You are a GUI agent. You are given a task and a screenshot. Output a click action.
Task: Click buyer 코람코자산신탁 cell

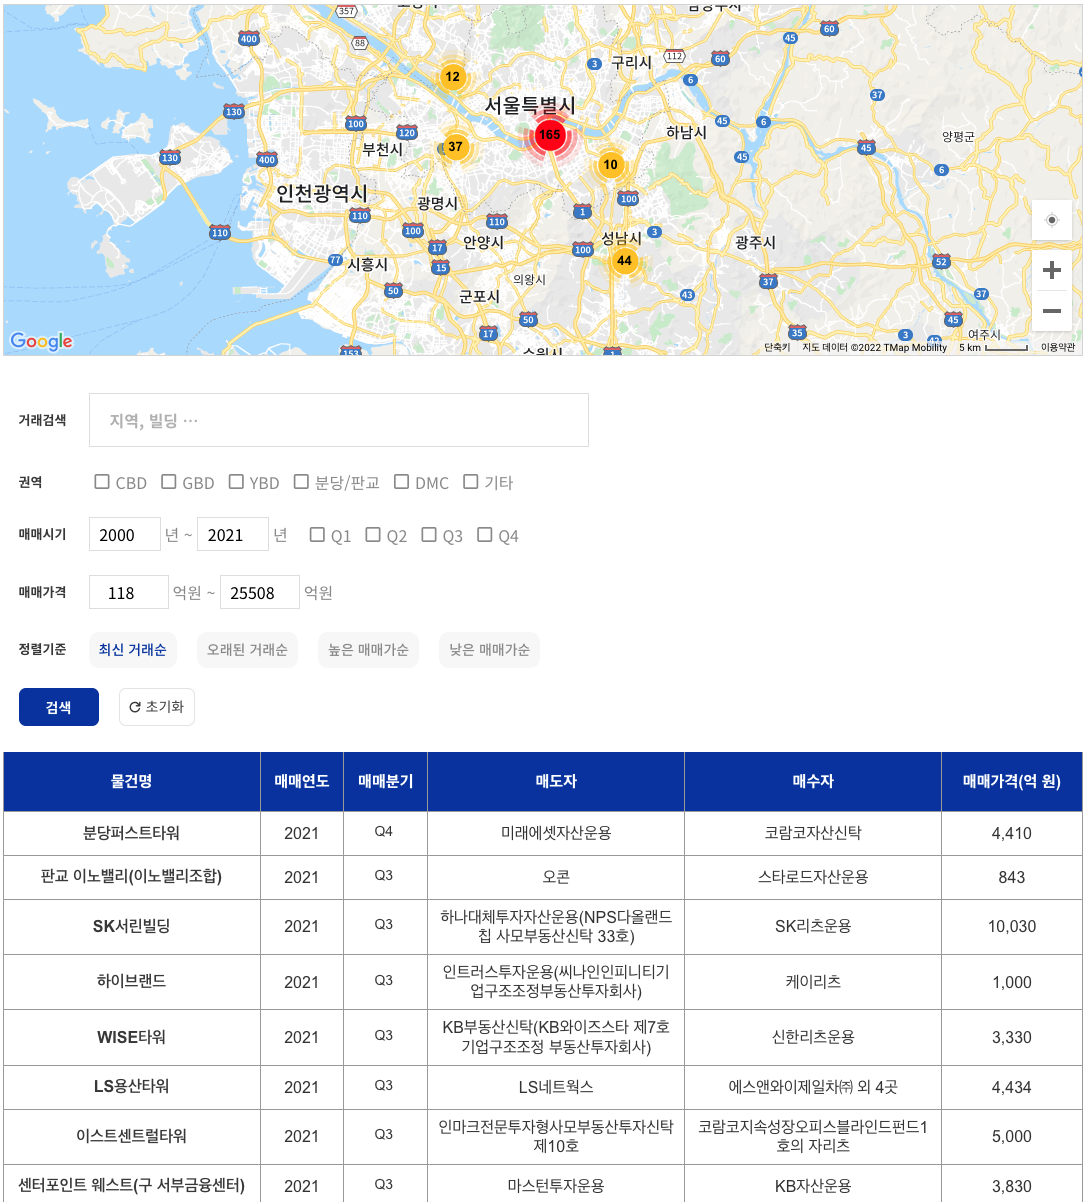pos(813,833)
